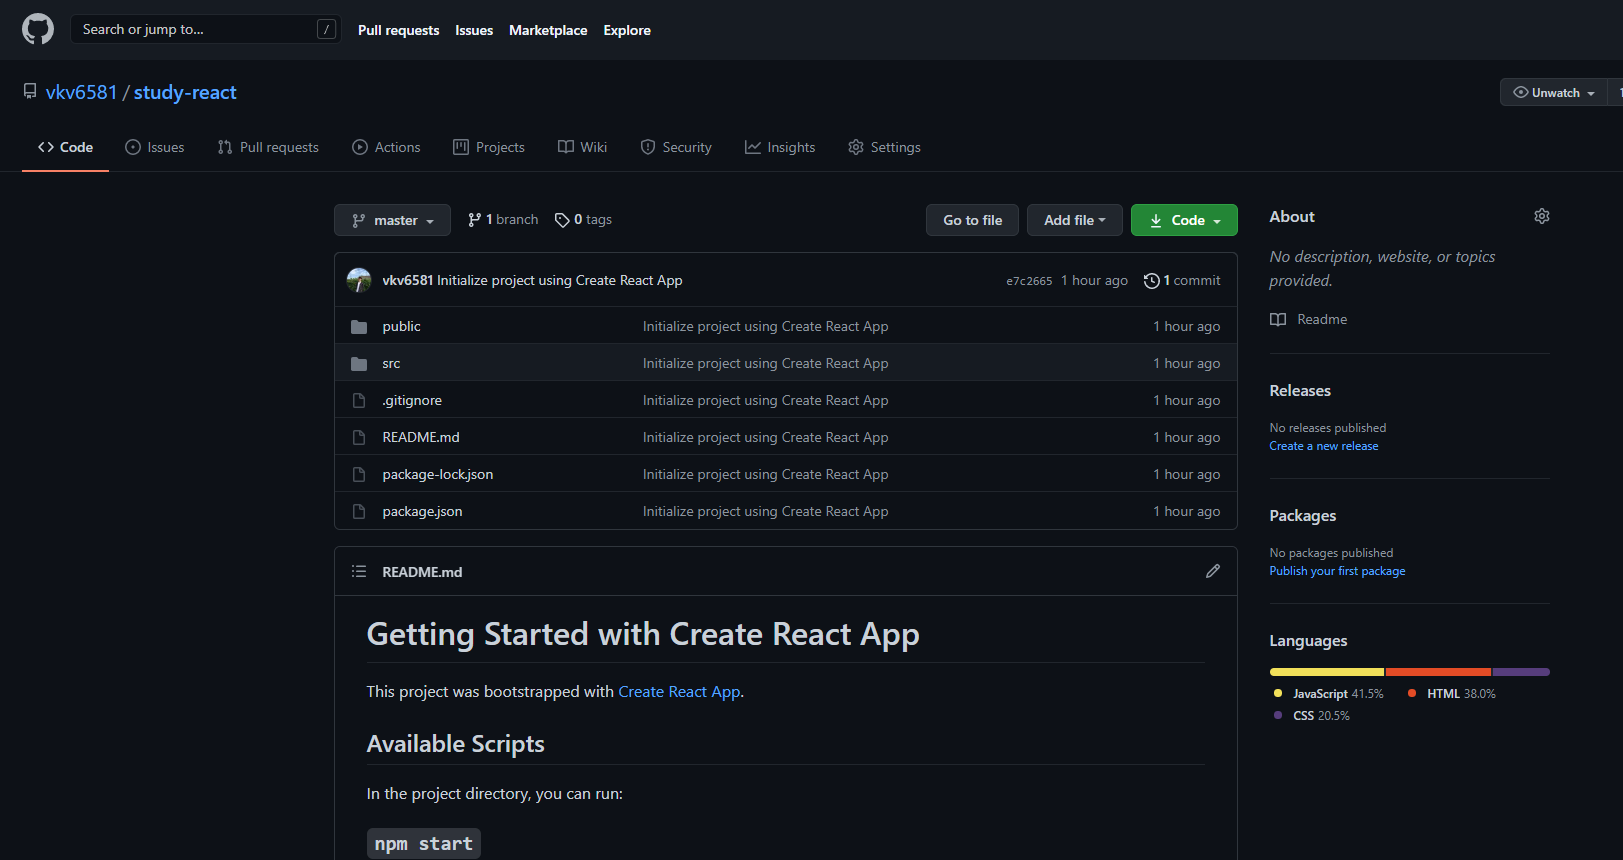1623x860 pixels.
Task: Open the src folder icon
Action: tap(359, 364)
